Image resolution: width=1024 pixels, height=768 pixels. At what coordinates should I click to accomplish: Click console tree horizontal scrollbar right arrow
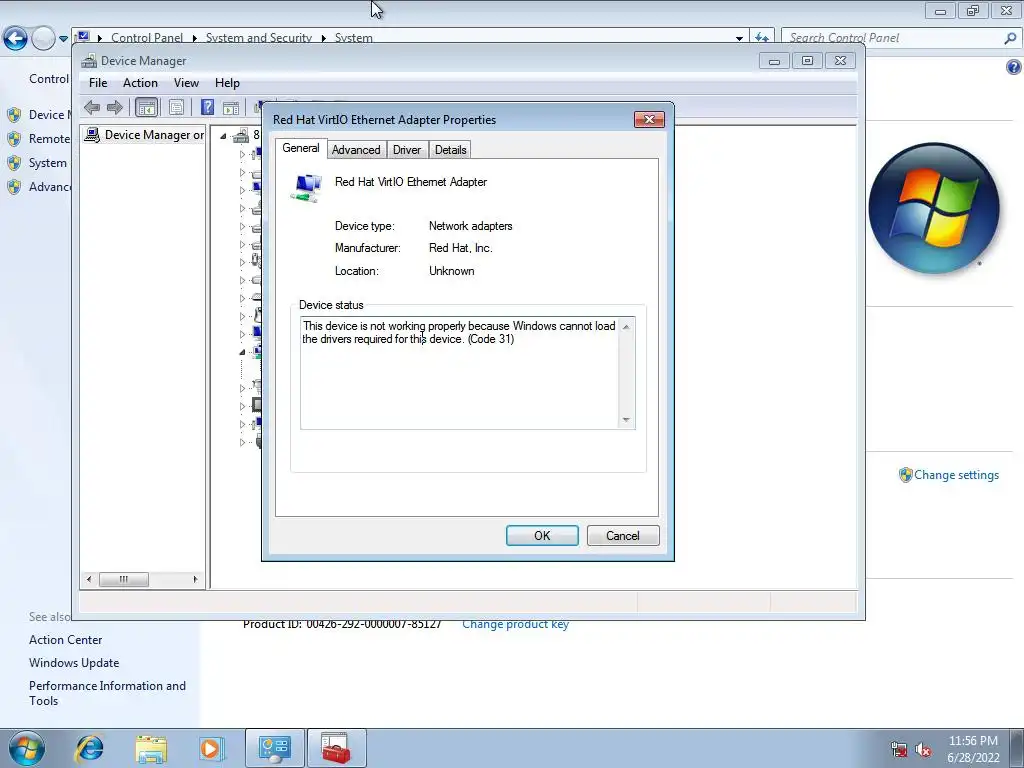[x=195, y=579]
